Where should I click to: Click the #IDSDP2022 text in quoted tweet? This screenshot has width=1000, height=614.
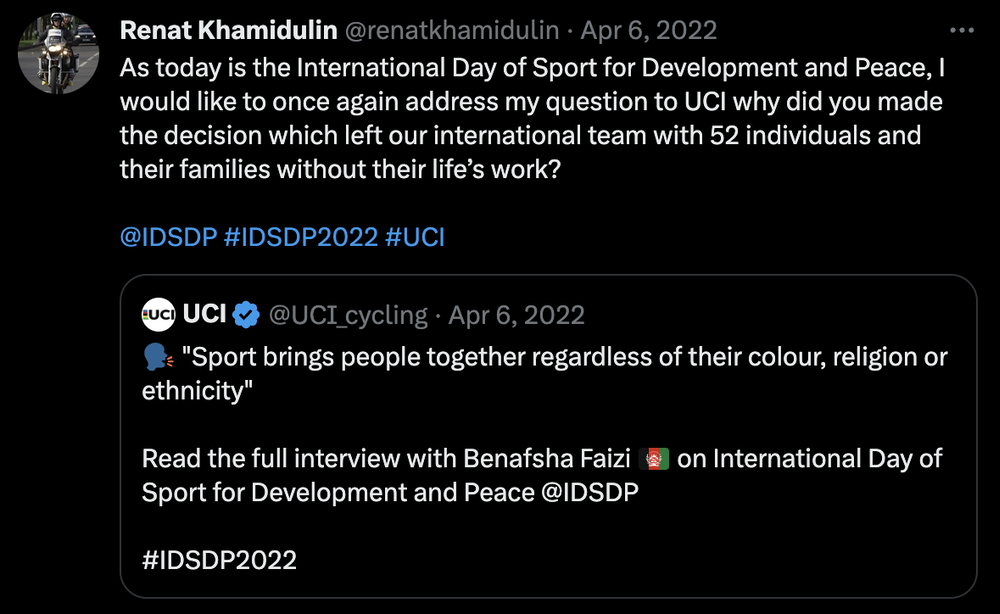tap(219, 560)
